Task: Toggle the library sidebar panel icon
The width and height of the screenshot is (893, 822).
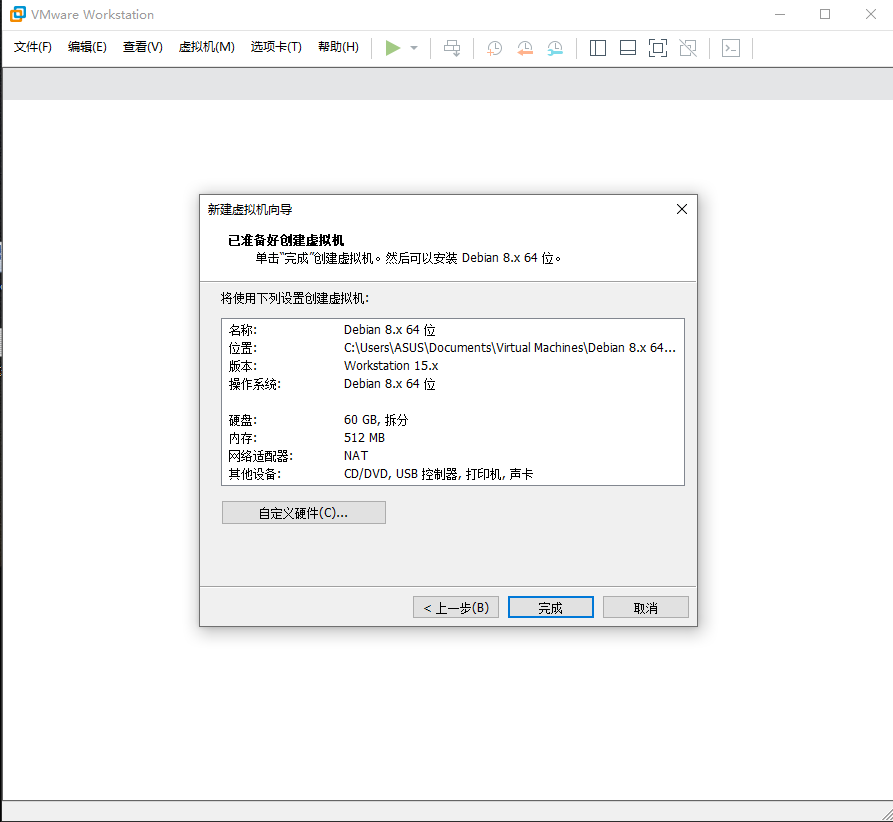Action: (597, 48)
